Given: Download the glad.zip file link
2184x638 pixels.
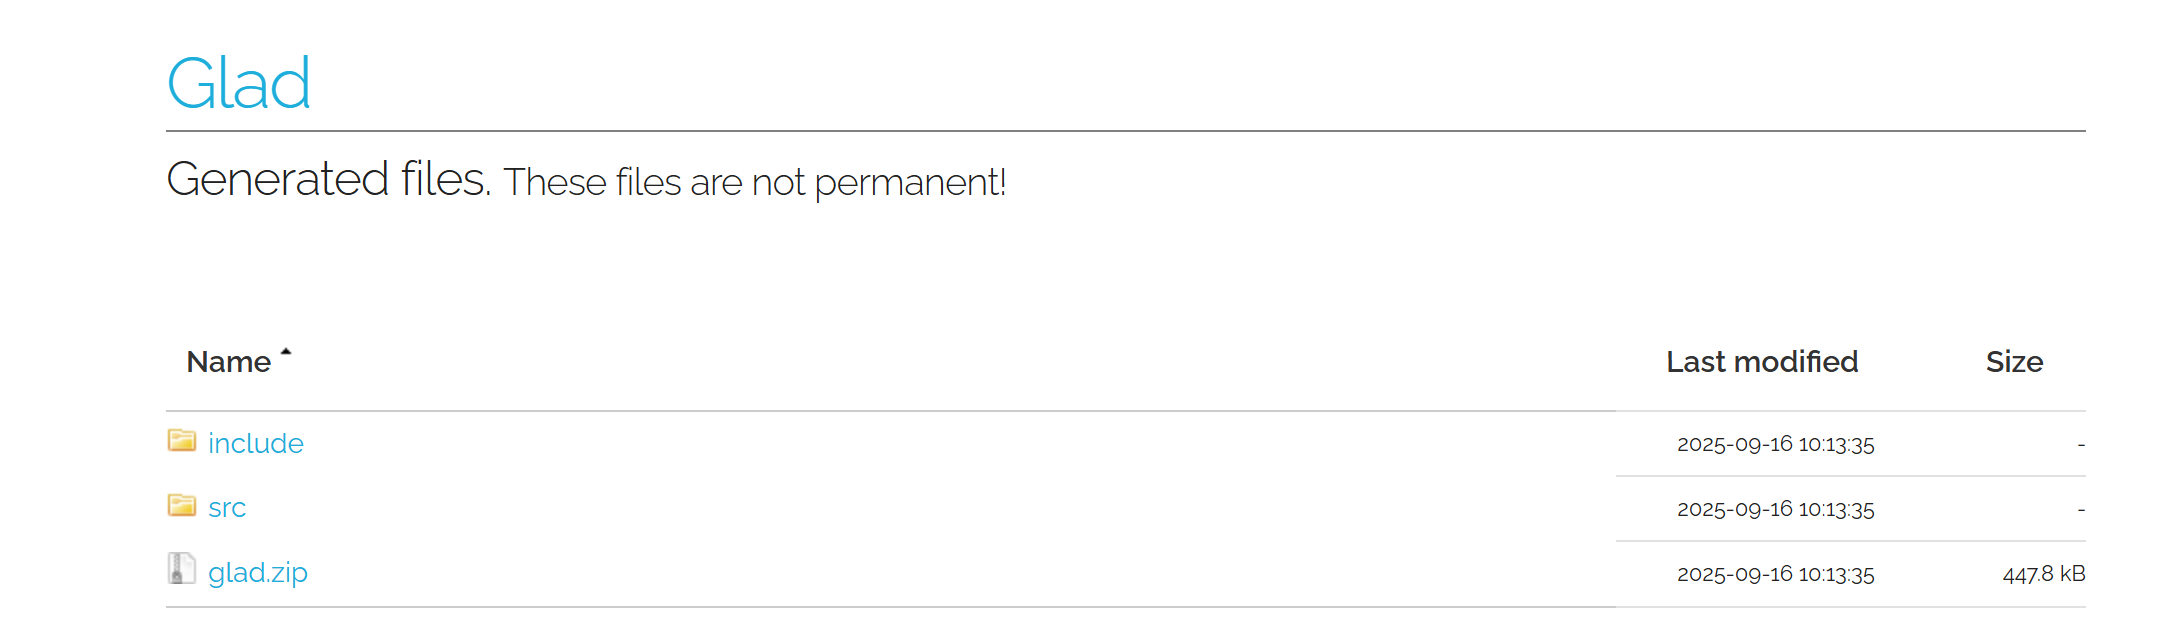Looking at the screenshot, I should (258, 573).
